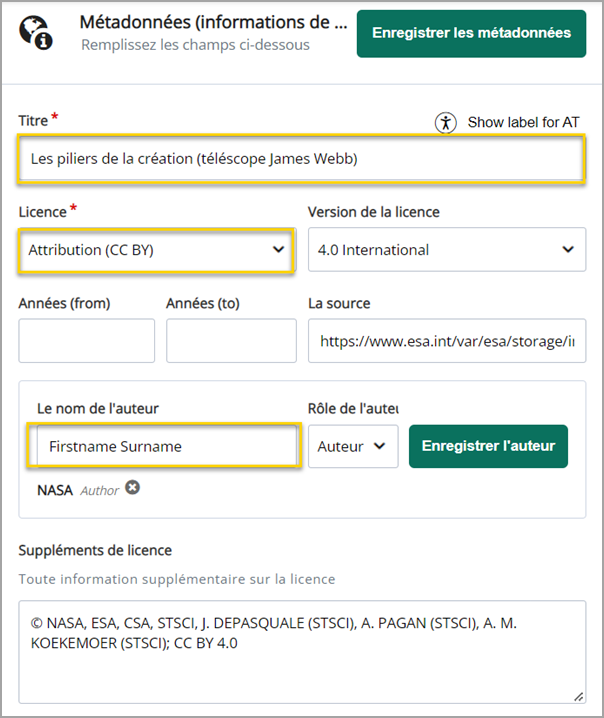This screenshot has width=604, height=718.
Task: Click the author name Firstname Surname field
Action: pos(164,446)
